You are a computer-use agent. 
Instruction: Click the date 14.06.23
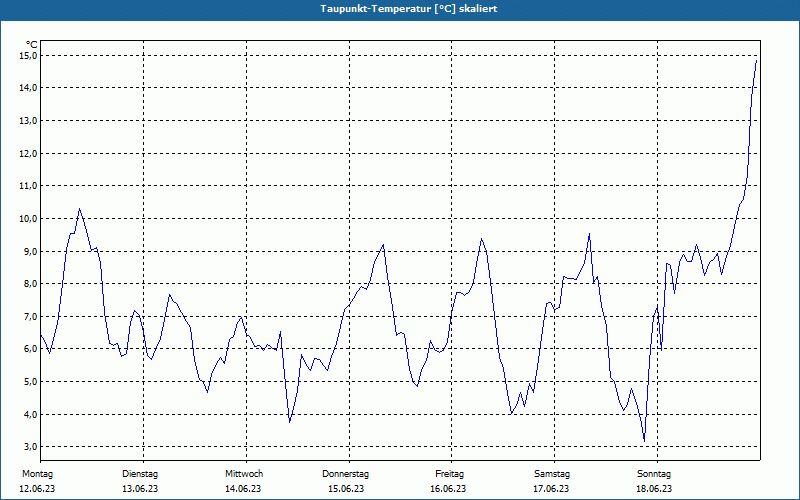[243, 489]
